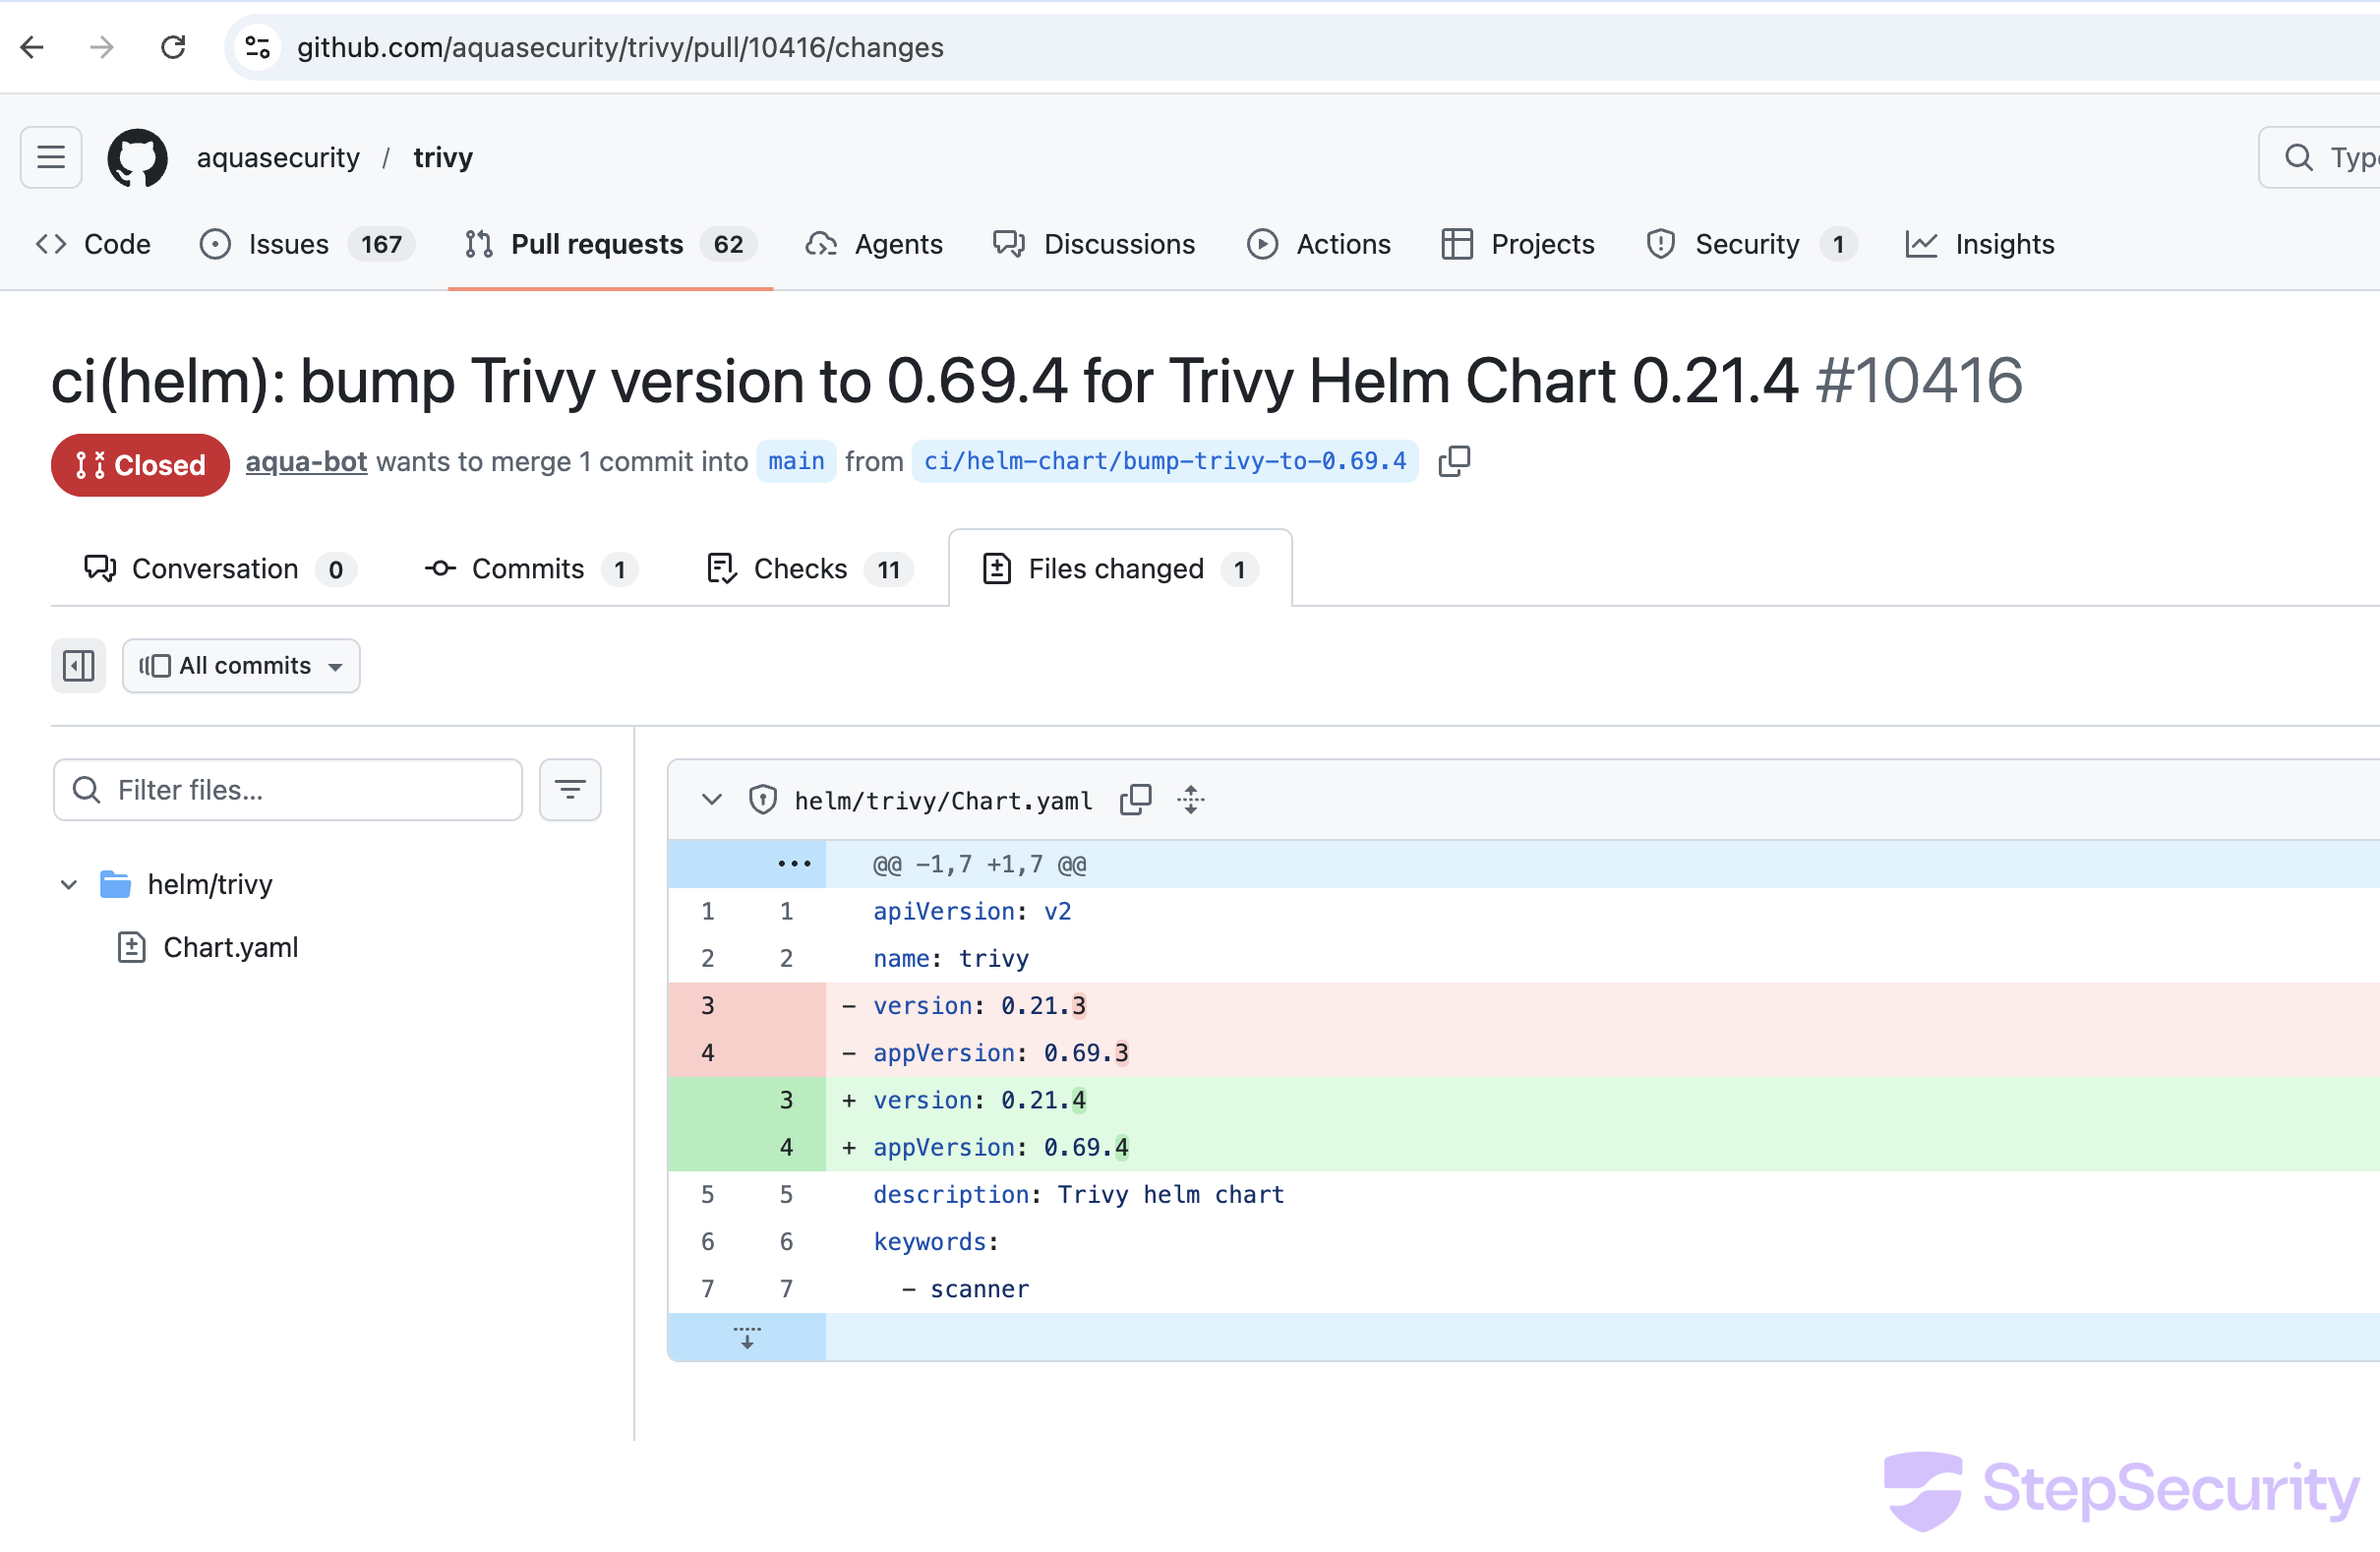View site information icon in address bar
The image size is (2380, 1552).
tap(258, 47)
